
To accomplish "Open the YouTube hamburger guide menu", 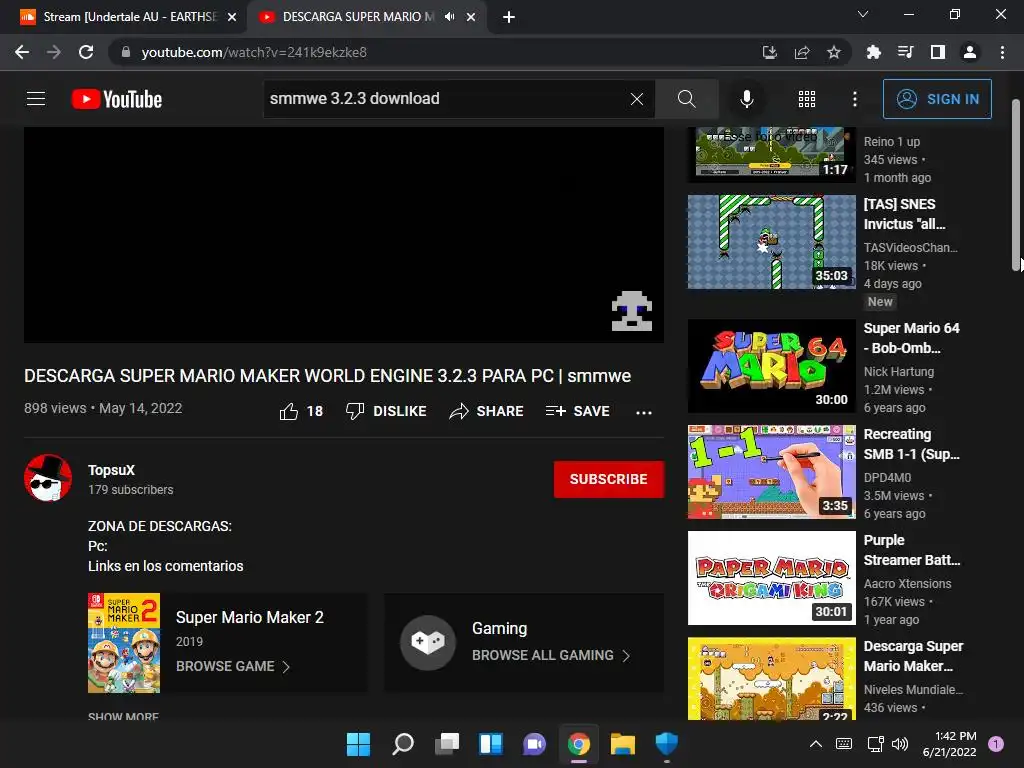I will click(36, 99).
